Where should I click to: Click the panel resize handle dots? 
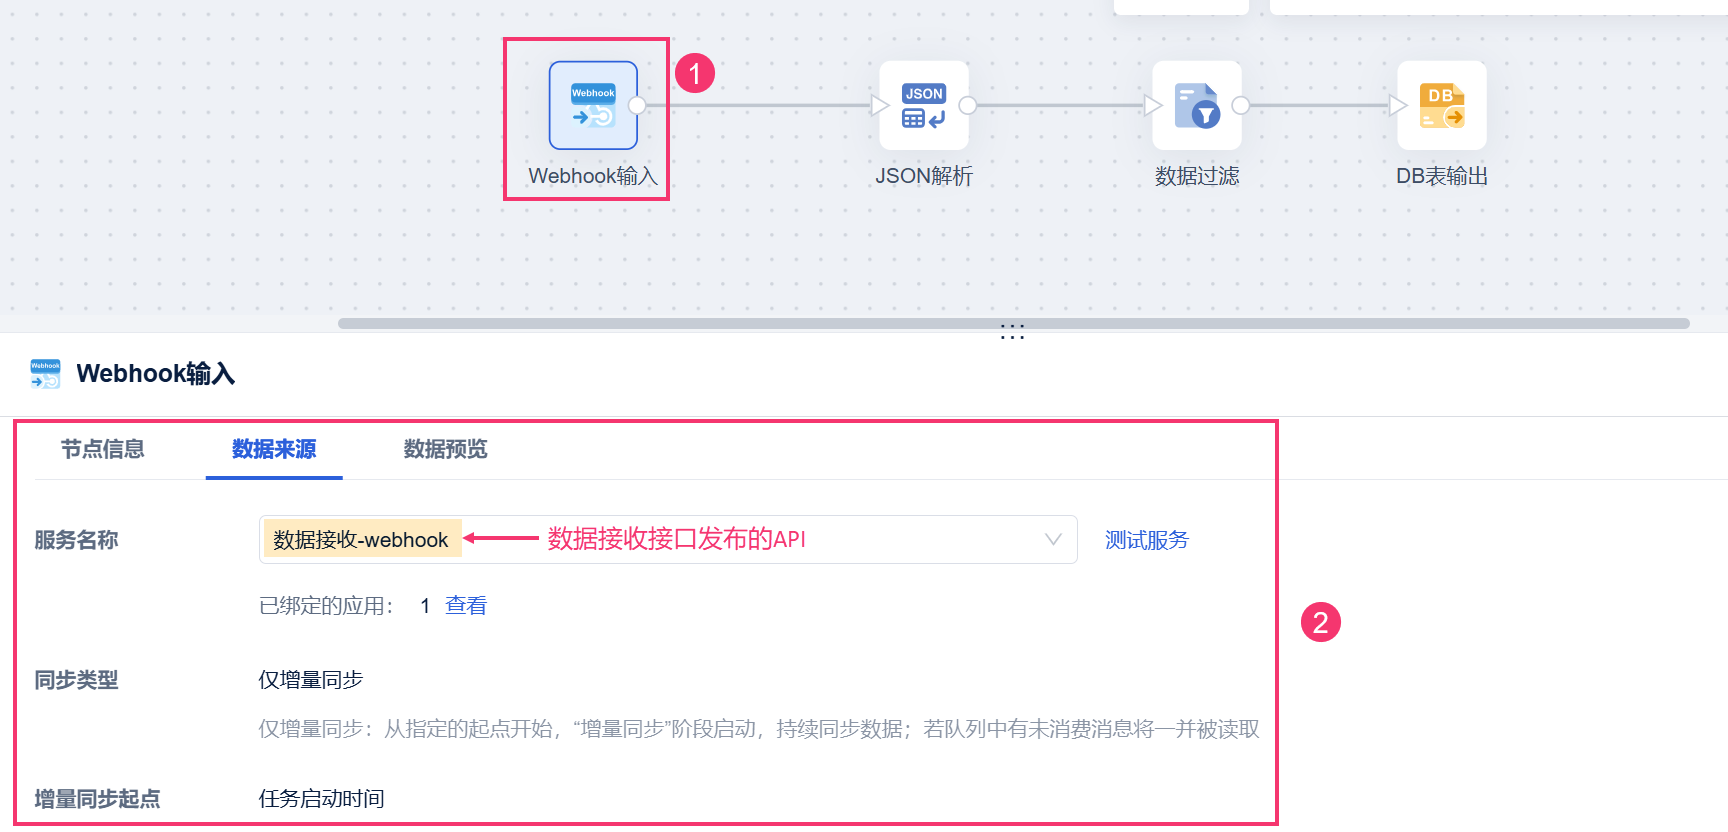coord(1013,332)
